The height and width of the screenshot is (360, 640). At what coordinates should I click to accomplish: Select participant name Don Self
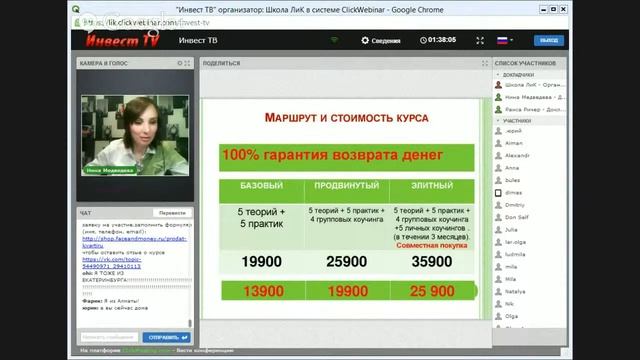click(x=517, y=217)
